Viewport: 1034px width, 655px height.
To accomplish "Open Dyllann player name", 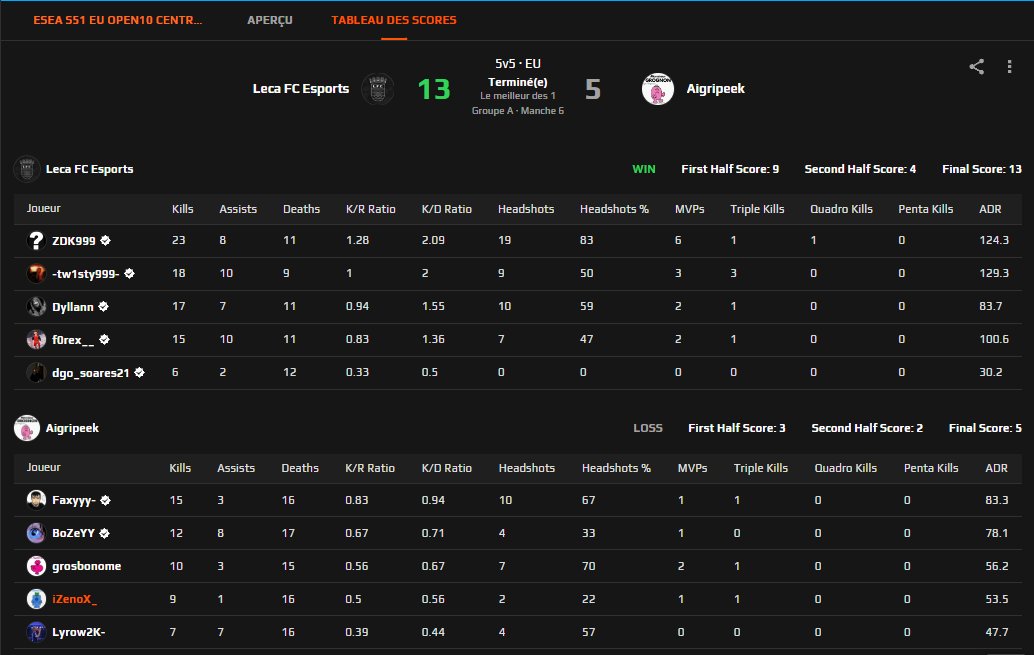I will (x=73, y=307).
